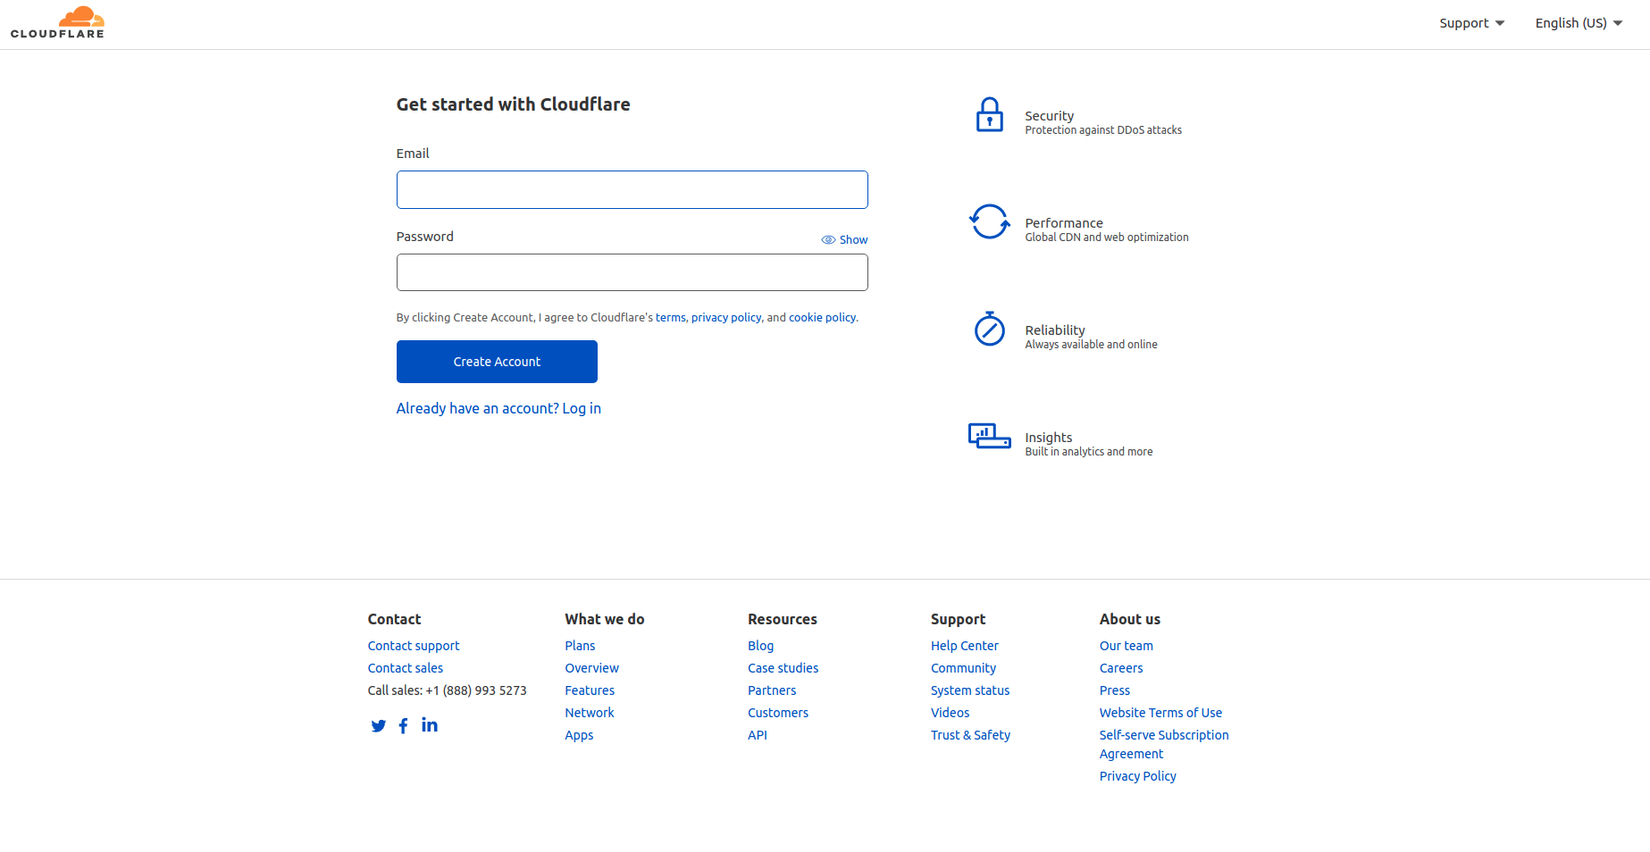The image size is (1650, 852).
Task: Open Cloudflare's Twitter page icon
Action: click(x=378, y=726)
